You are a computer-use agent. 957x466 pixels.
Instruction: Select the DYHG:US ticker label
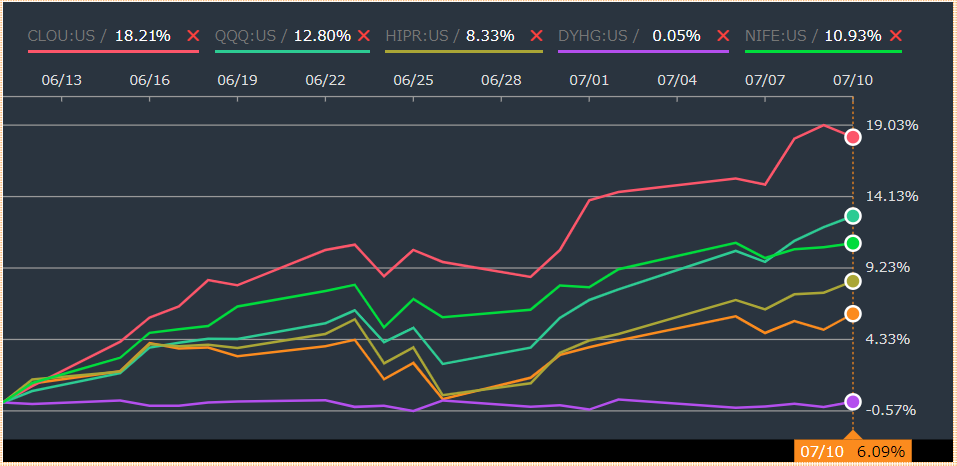(x=592, y=36)
